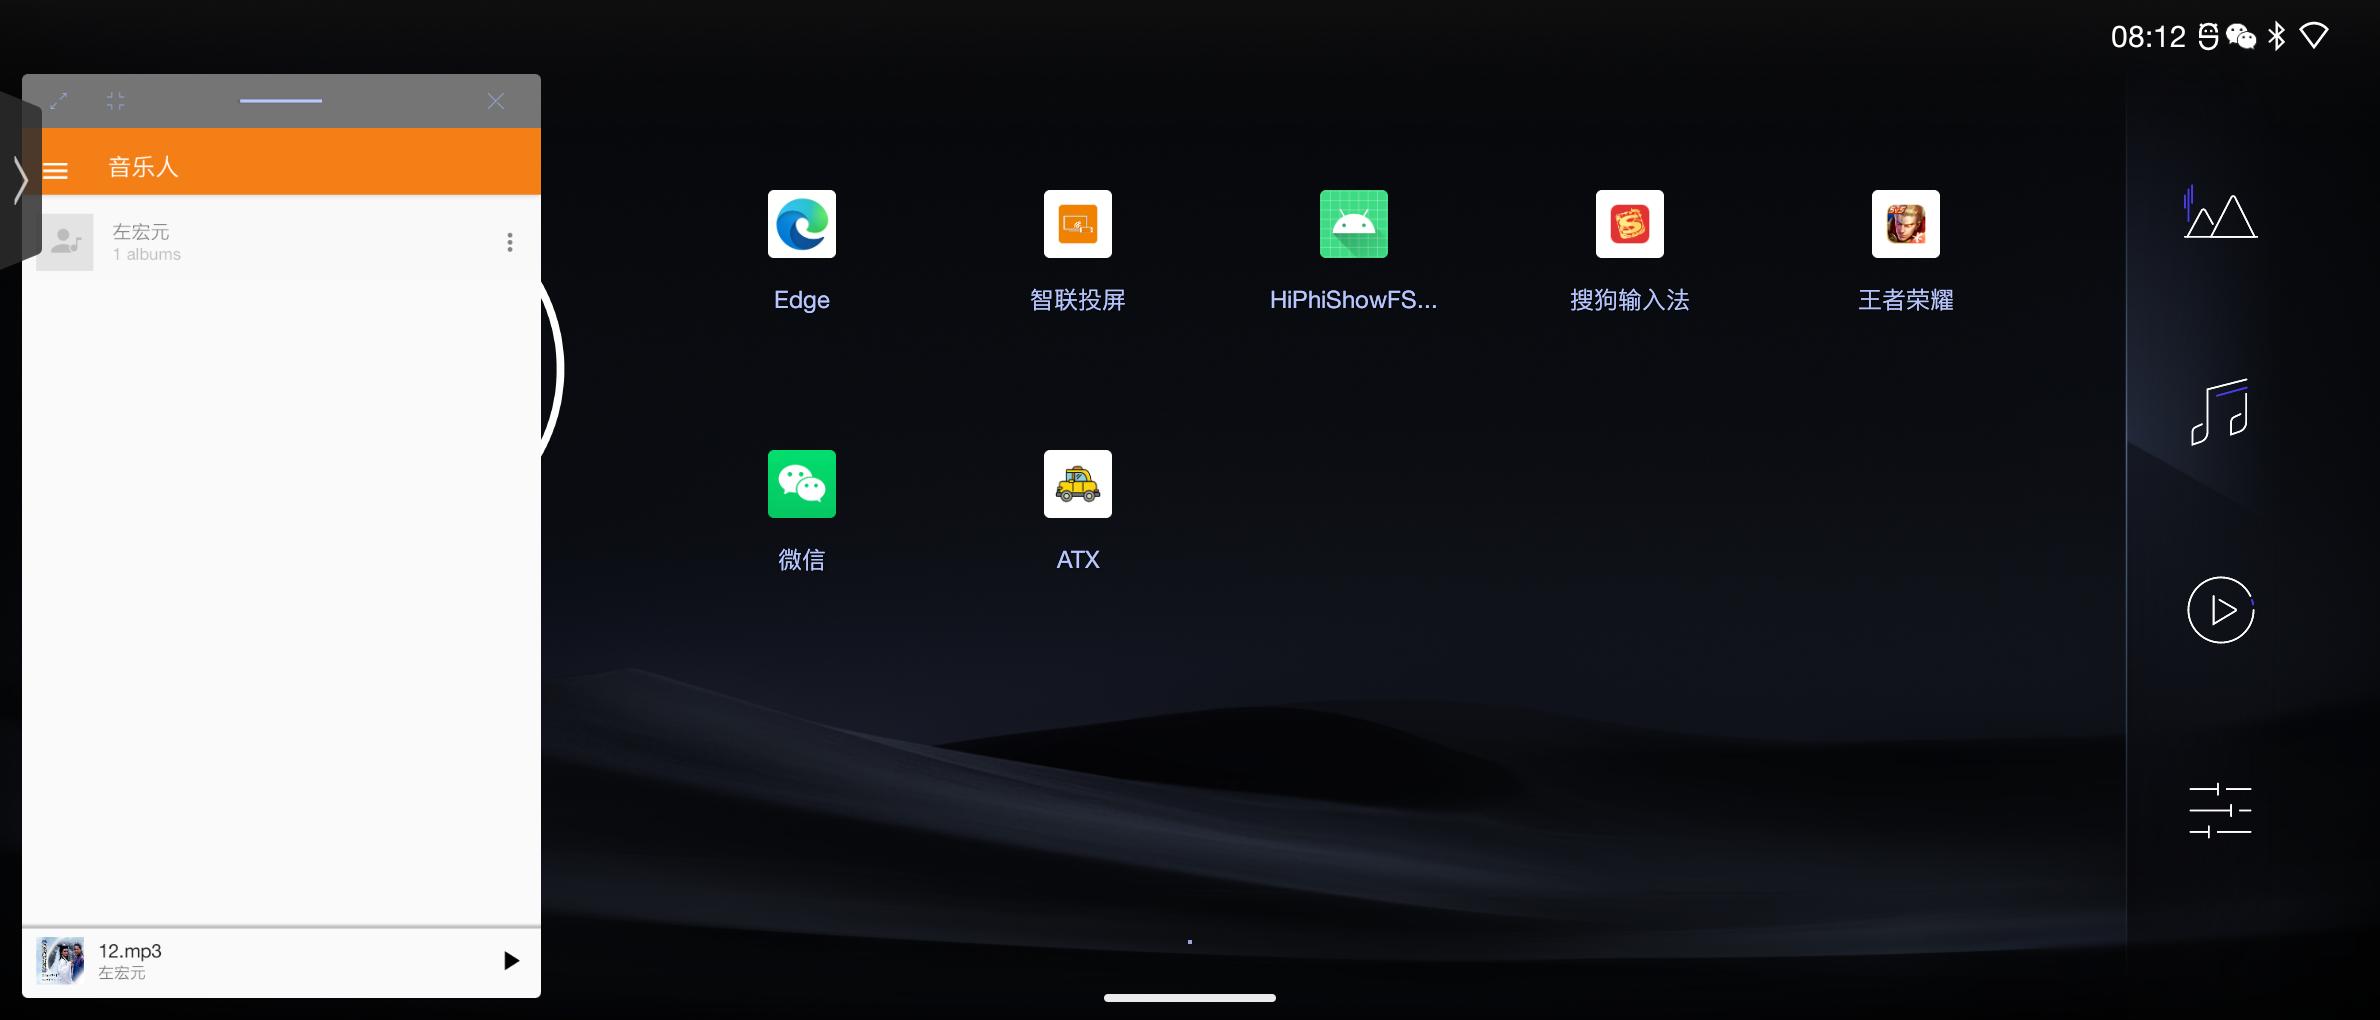Click the 08:12 clock
The image size is (2380, 1020).
click(2148, 37)
